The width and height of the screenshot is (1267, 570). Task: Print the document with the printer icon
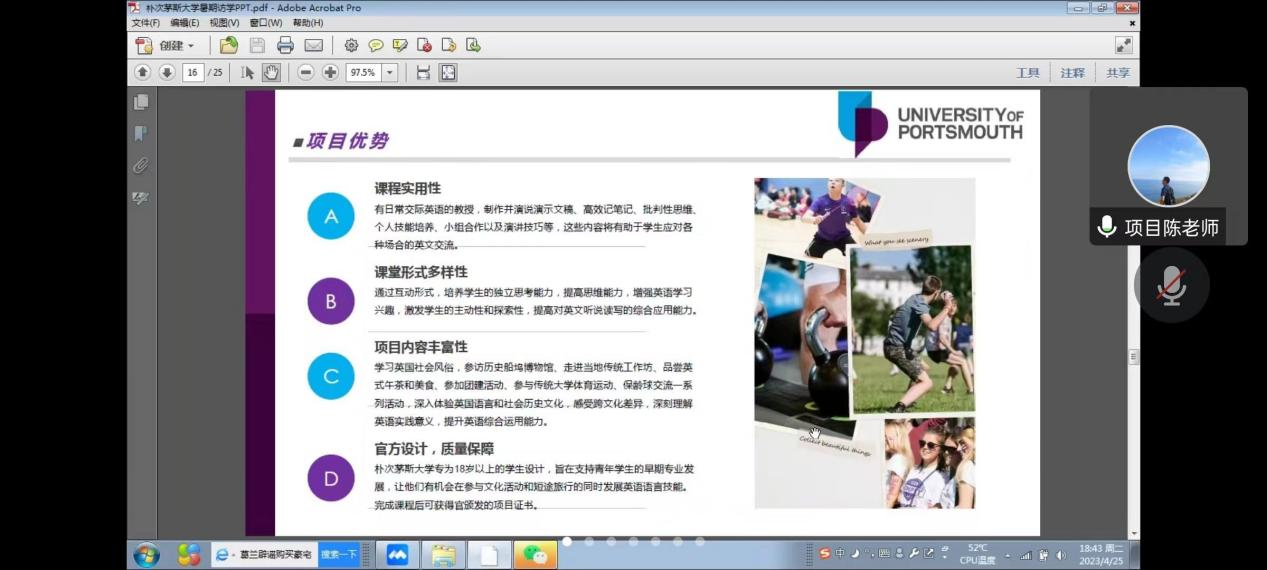tap(285, 45)
